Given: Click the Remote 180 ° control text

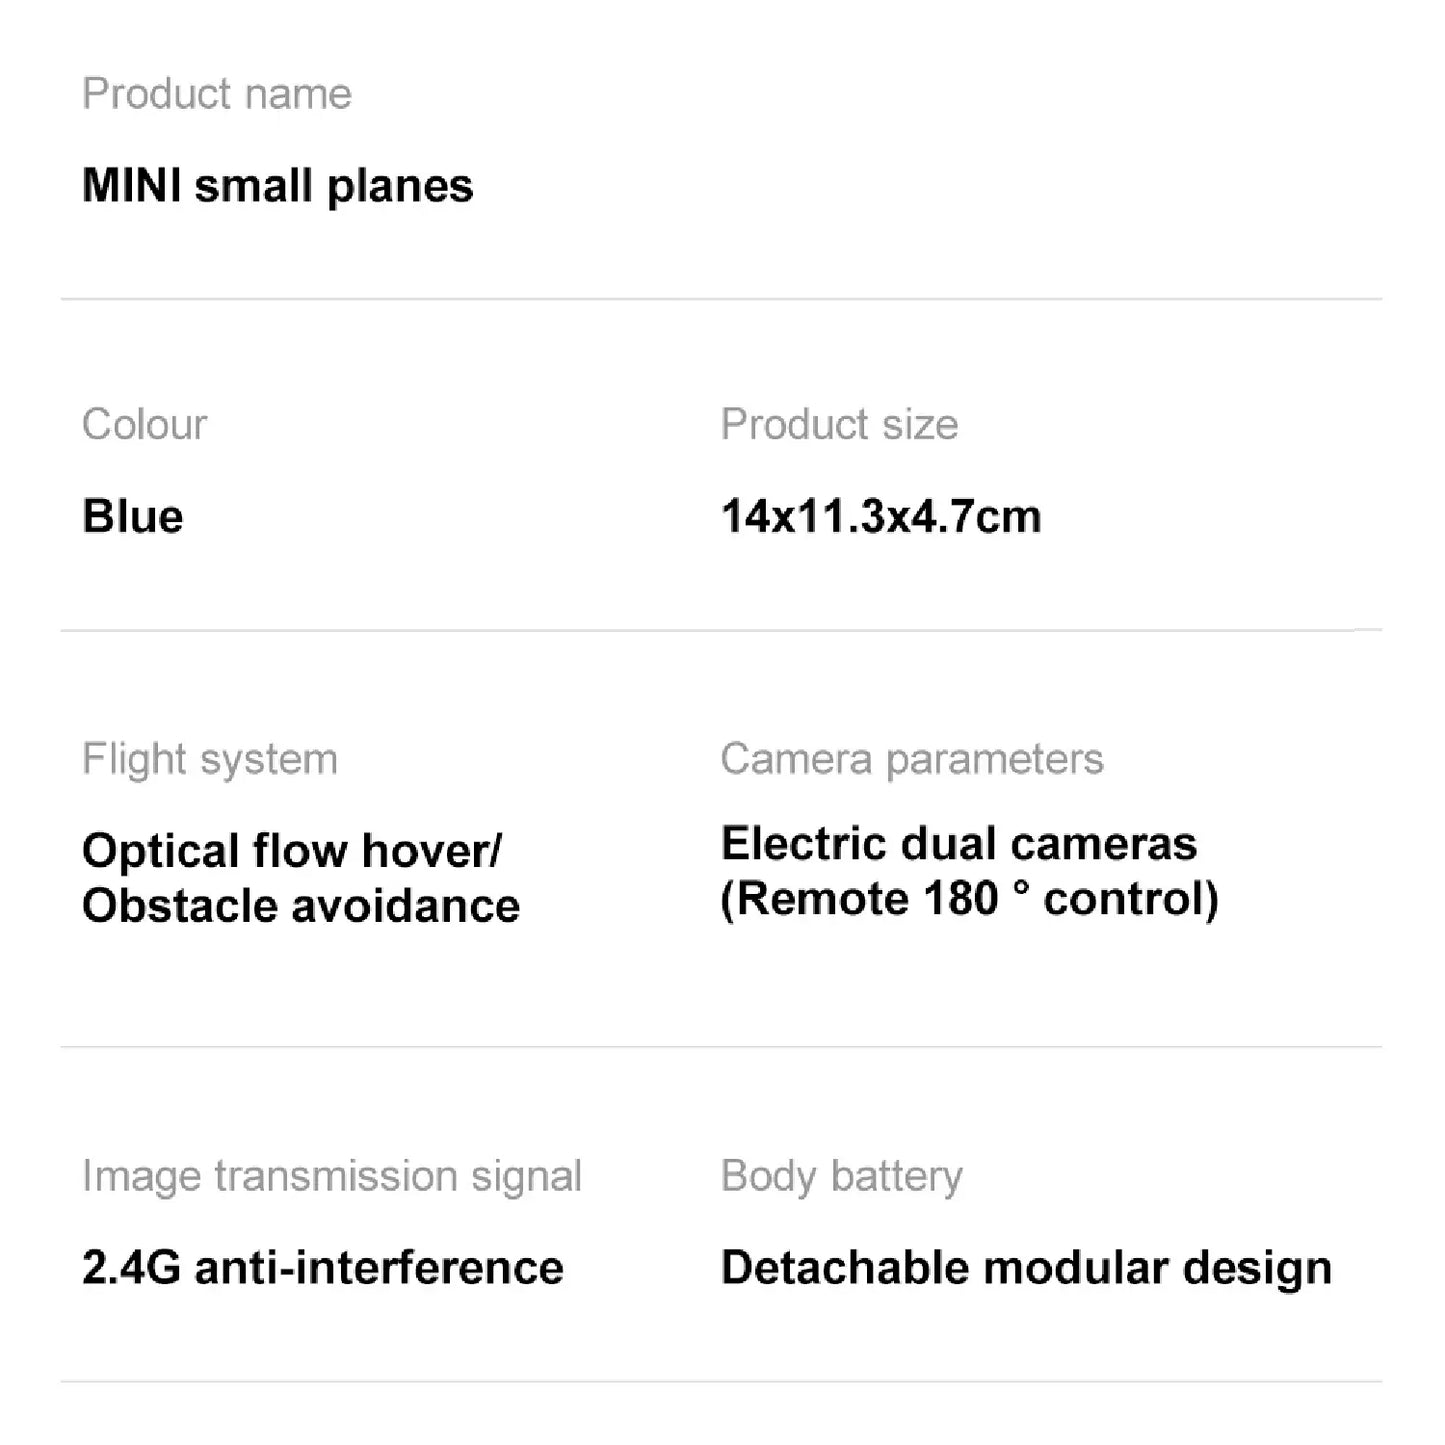Looking at the screenshot, I should [x=969, y=898].
